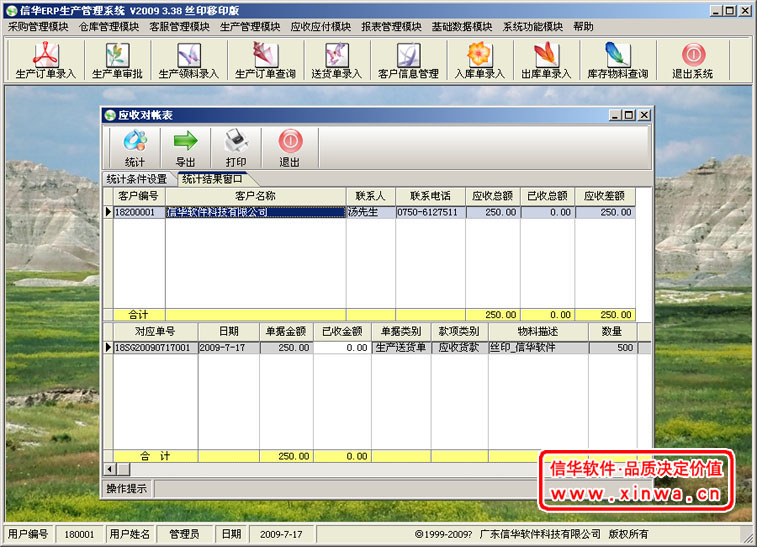
Task: Open 库存物料查询 toolbar icon
Action: [617, 60]
